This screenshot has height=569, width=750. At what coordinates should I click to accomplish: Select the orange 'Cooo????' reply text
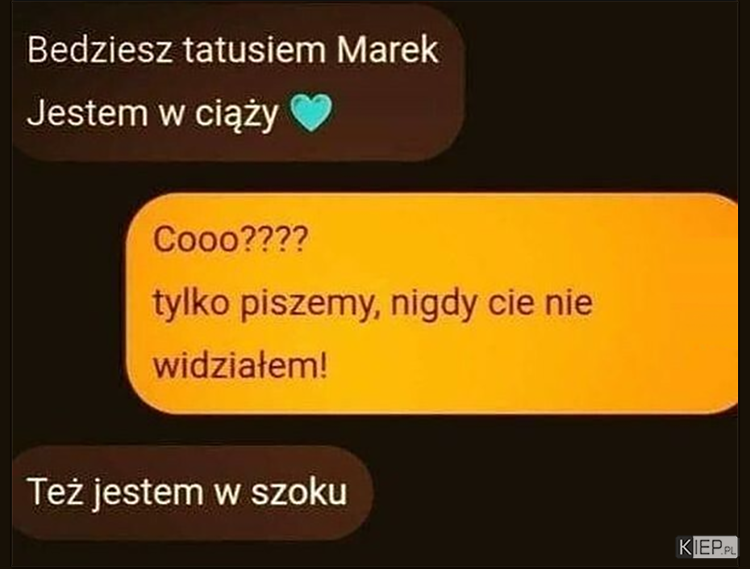click(x=230, y=239)
